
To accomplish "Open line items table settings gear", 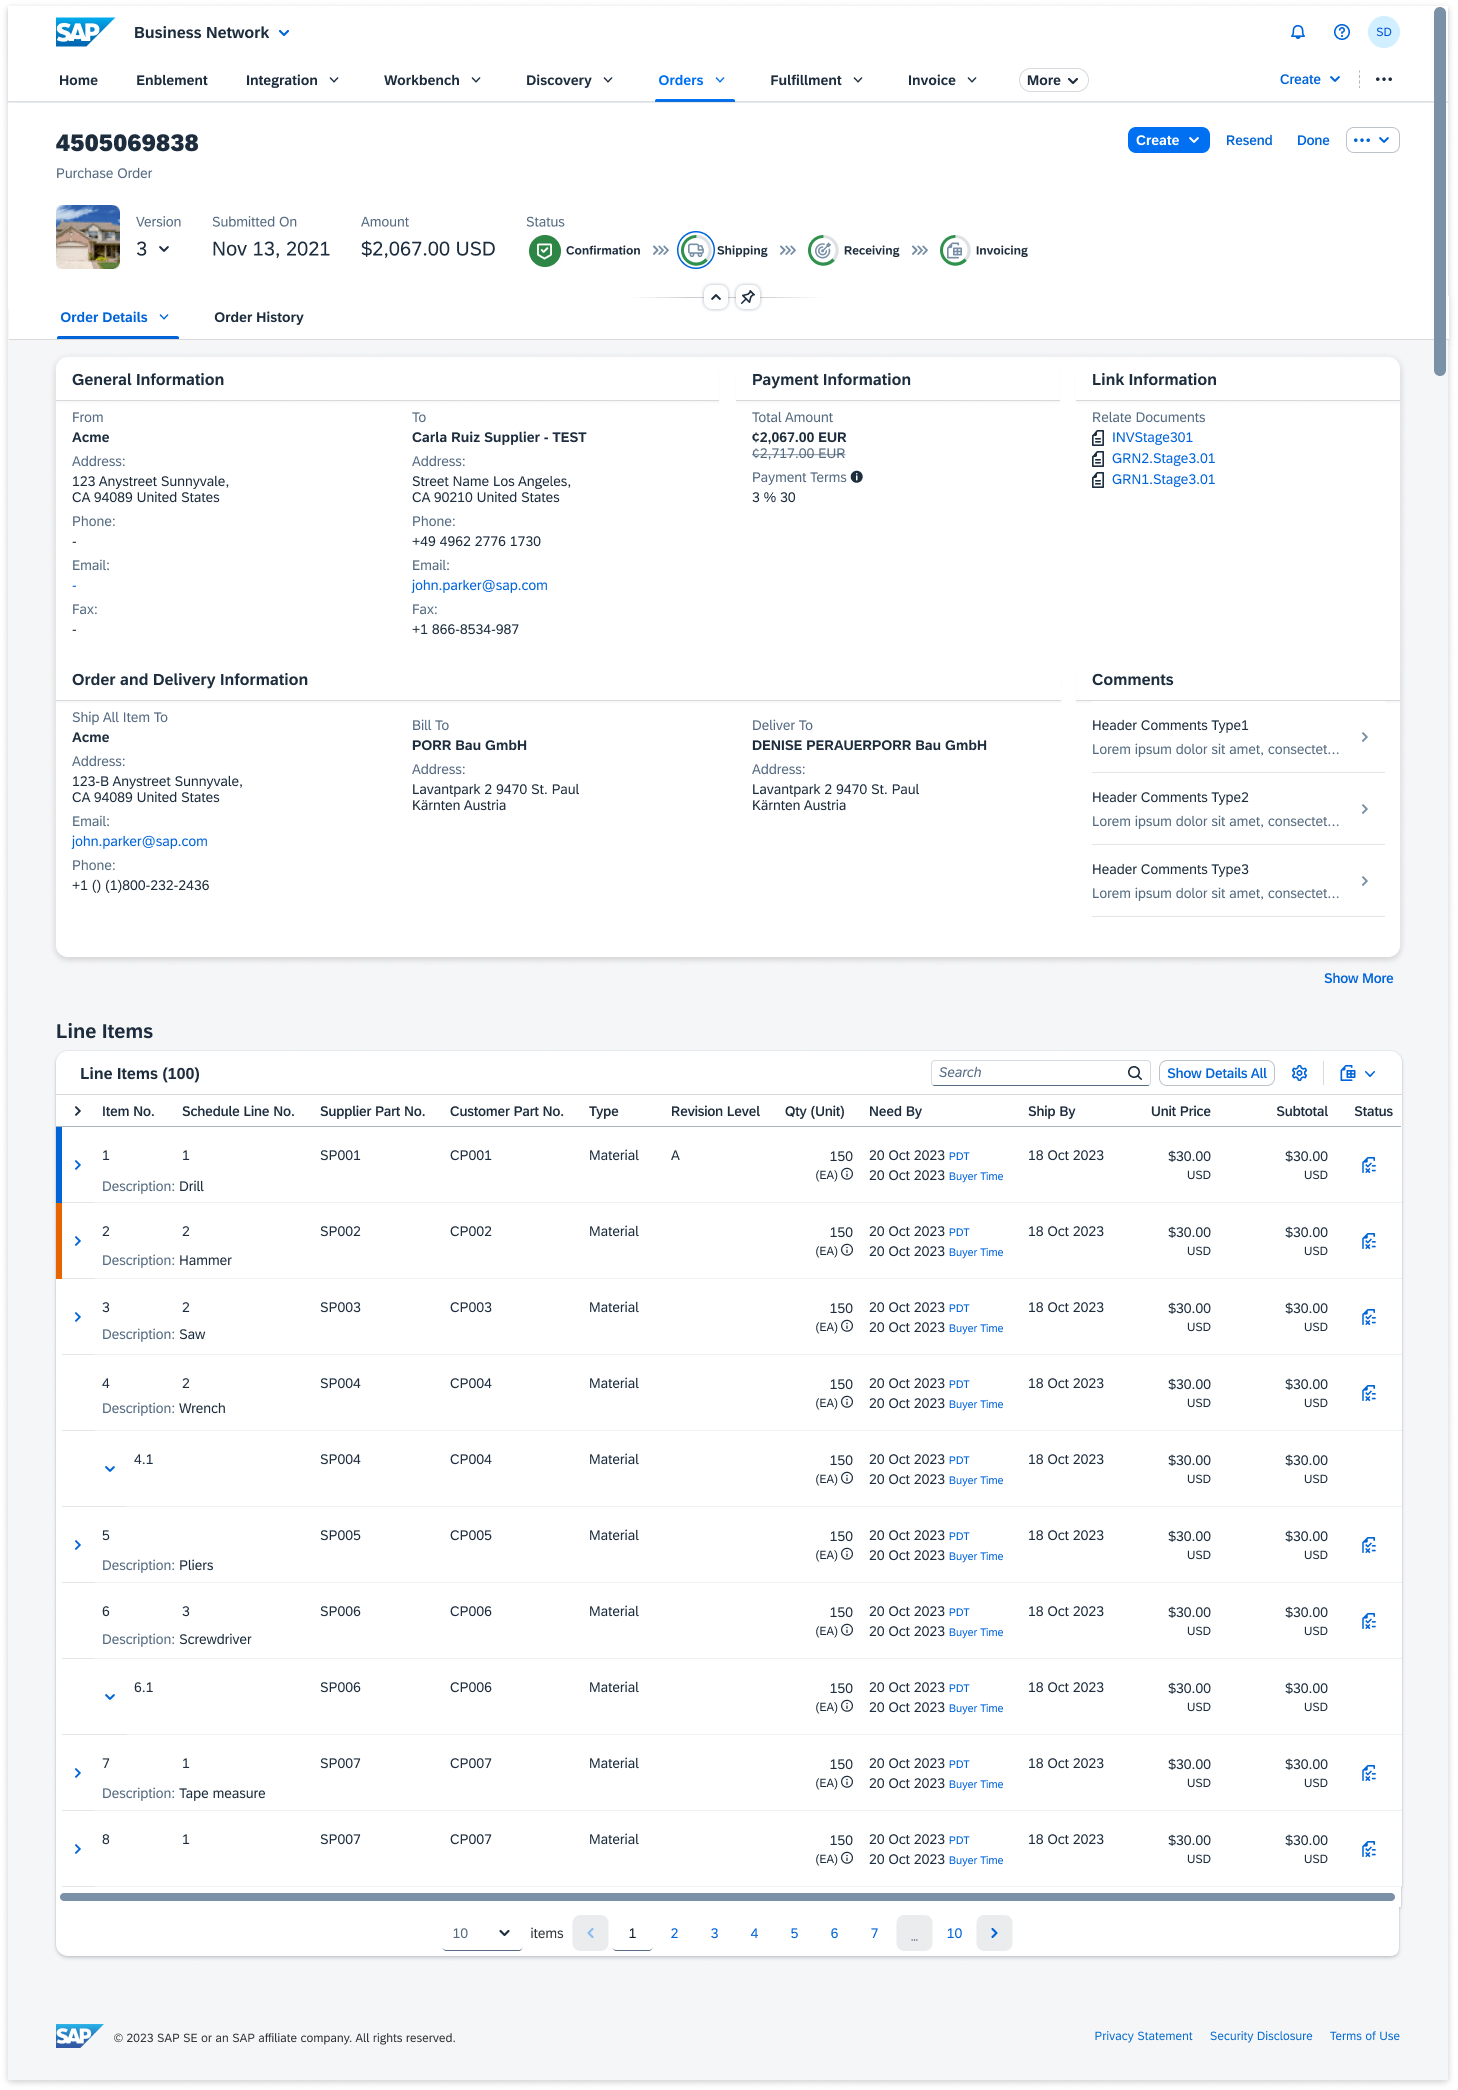I will click(x=1299, y=1073).
